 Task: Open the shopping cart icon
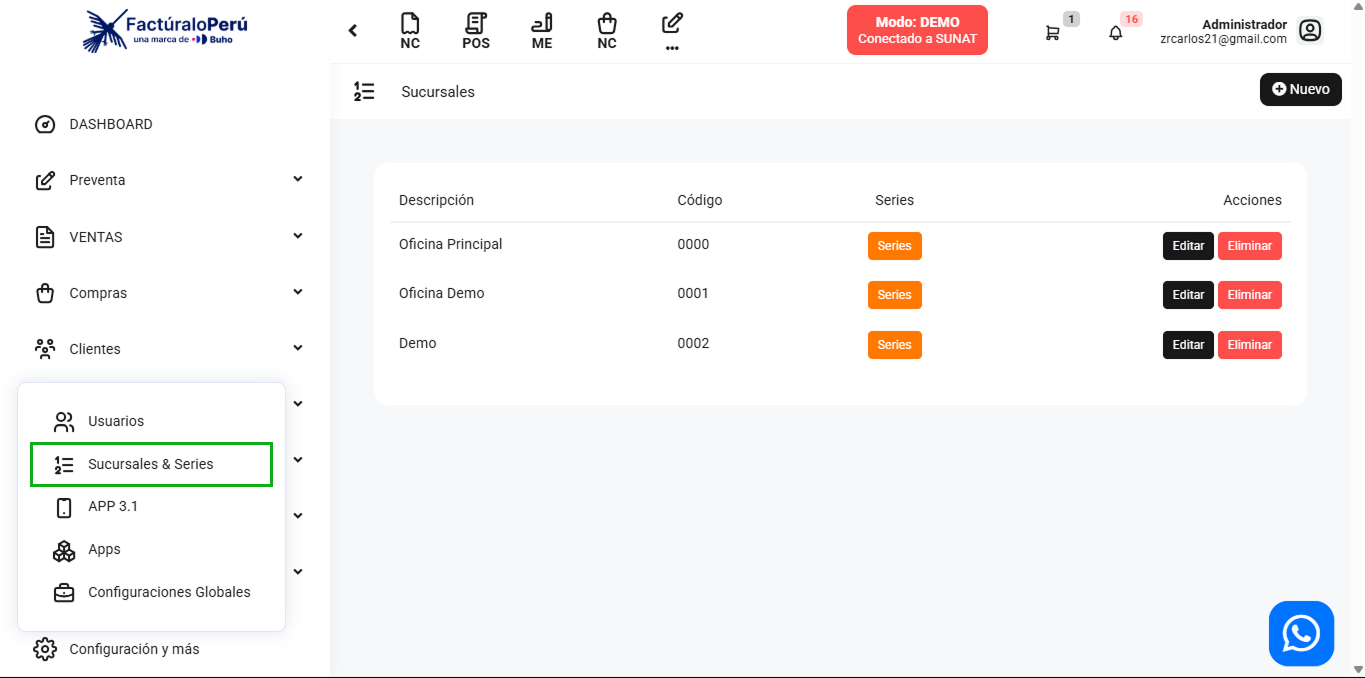click(1052, 33)
